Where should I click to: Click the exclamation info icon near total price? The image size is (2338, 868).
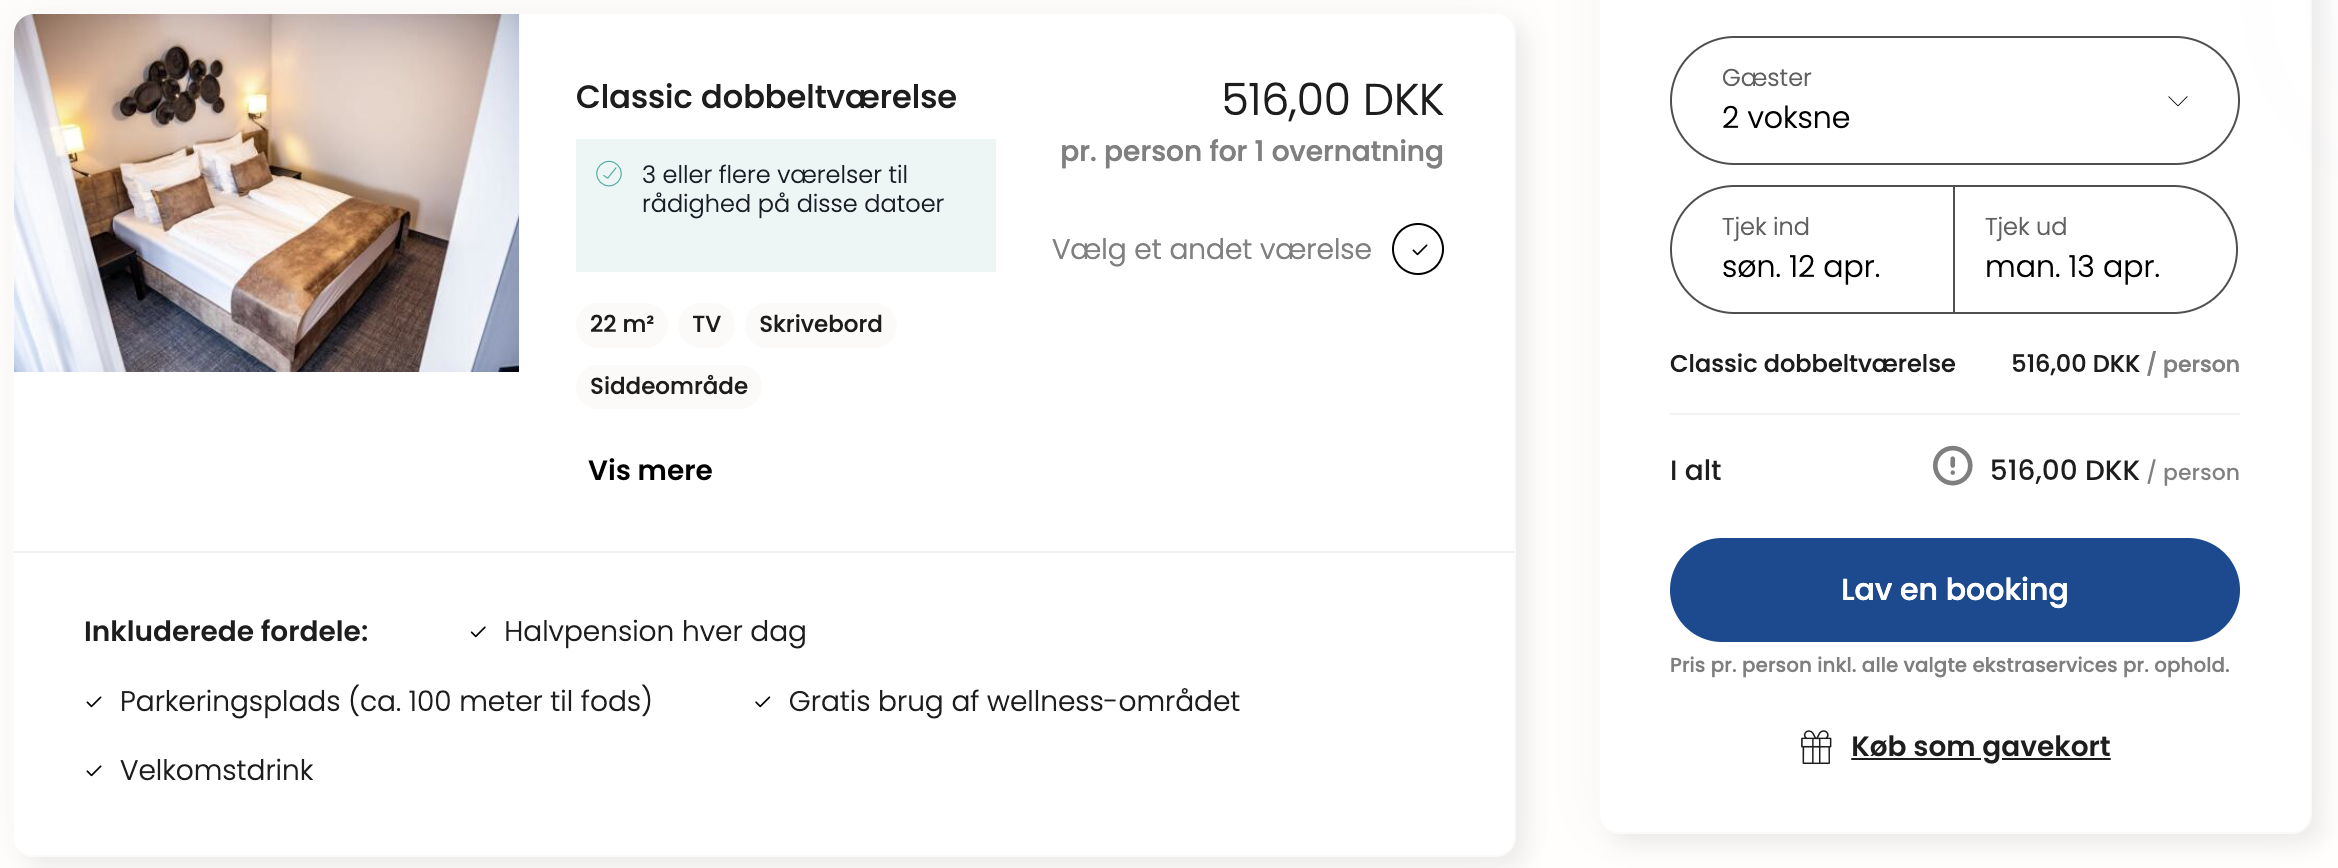click(x=1952, y=466)
